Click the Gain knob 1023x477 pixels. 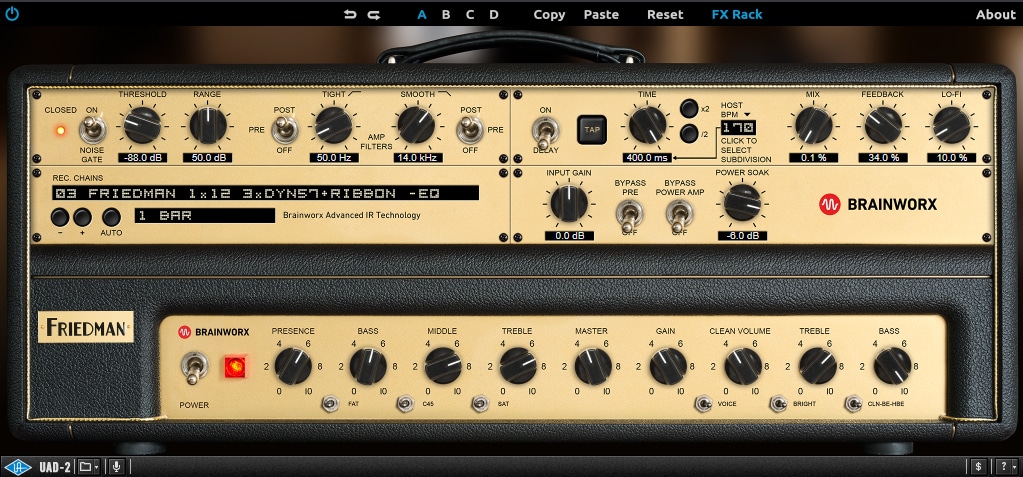(x=667, y=365)
